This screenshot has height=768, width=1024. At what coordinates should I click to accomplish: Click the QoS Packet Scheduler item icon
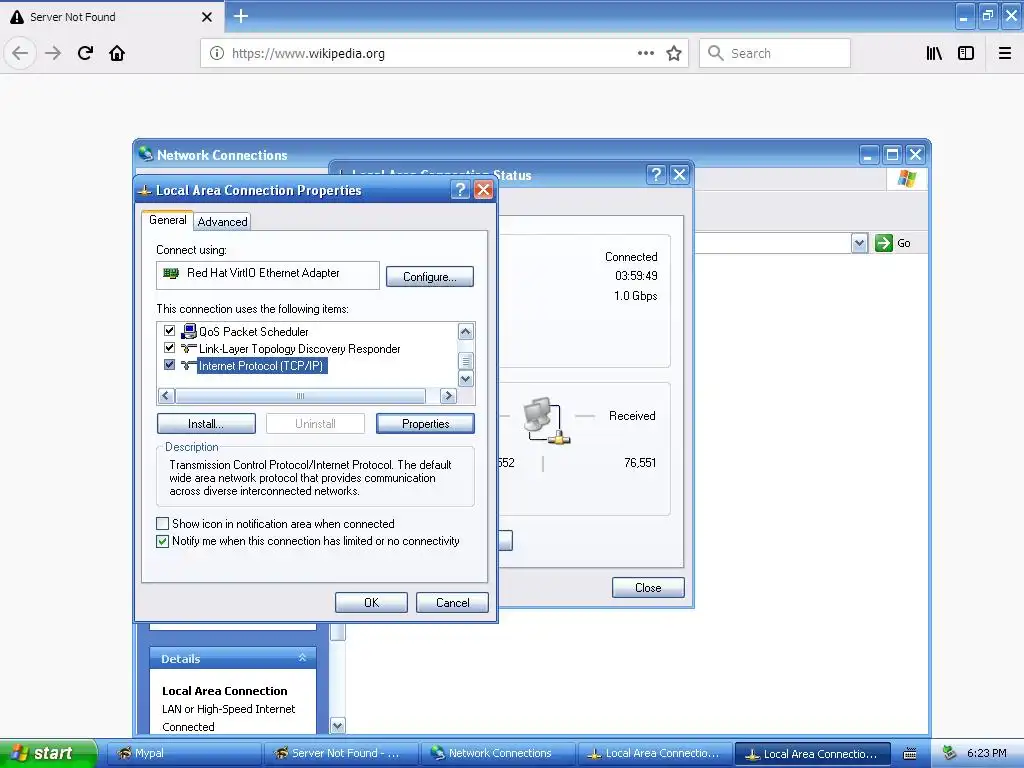189,331
